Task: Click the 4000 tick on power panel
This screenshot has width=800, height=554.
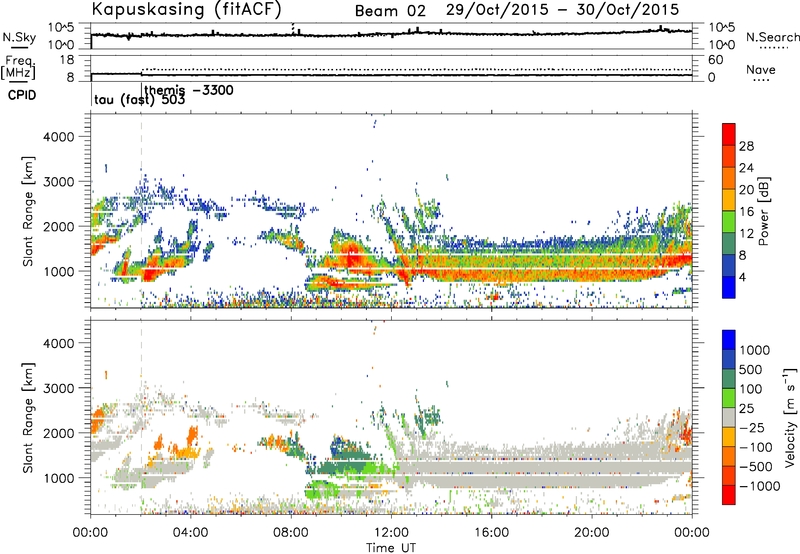Action: pyautogui.click(x=58, y=137)
